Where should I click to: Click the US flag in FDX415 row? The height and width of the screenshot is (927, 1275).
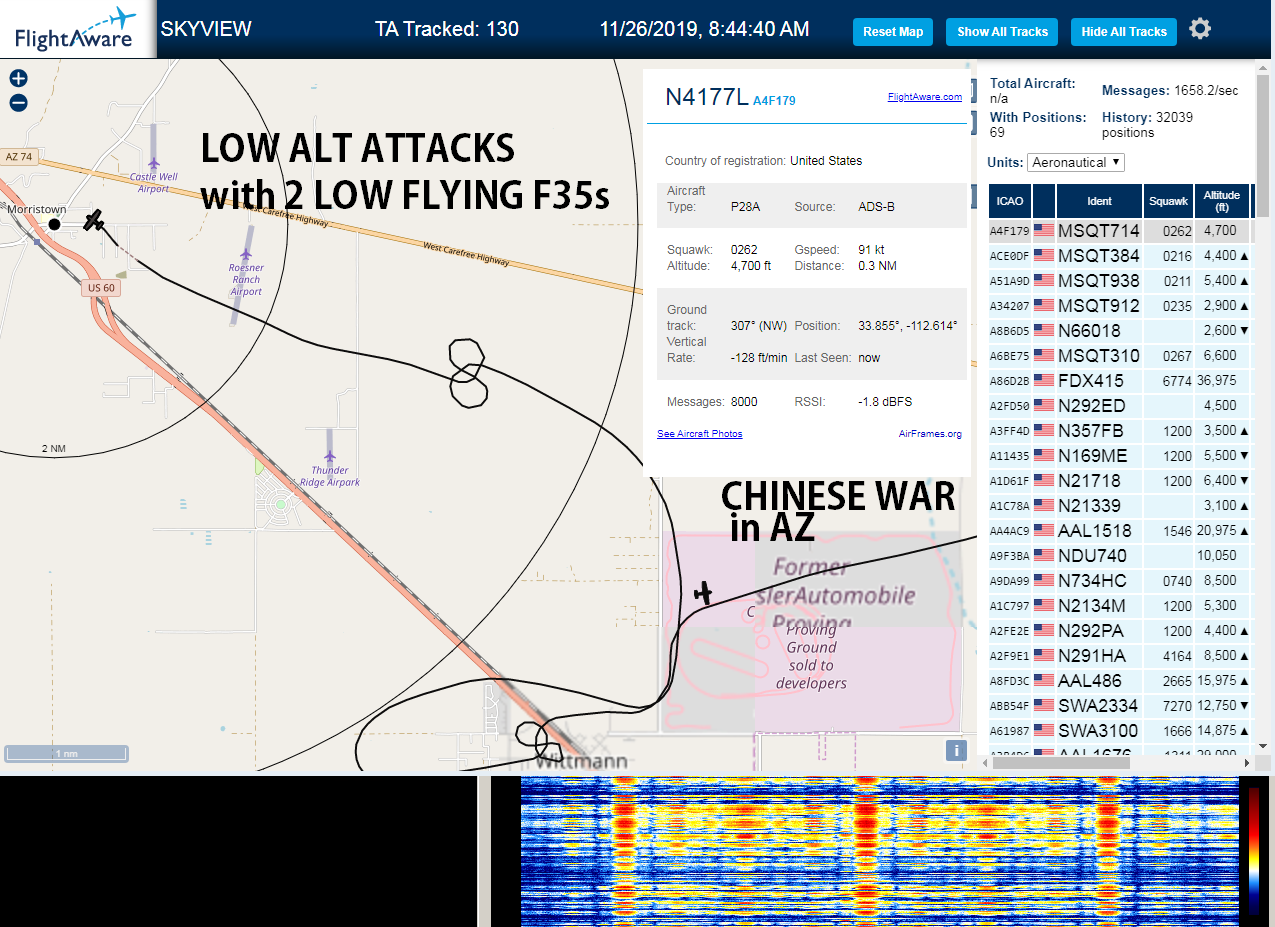(1044, 380)
